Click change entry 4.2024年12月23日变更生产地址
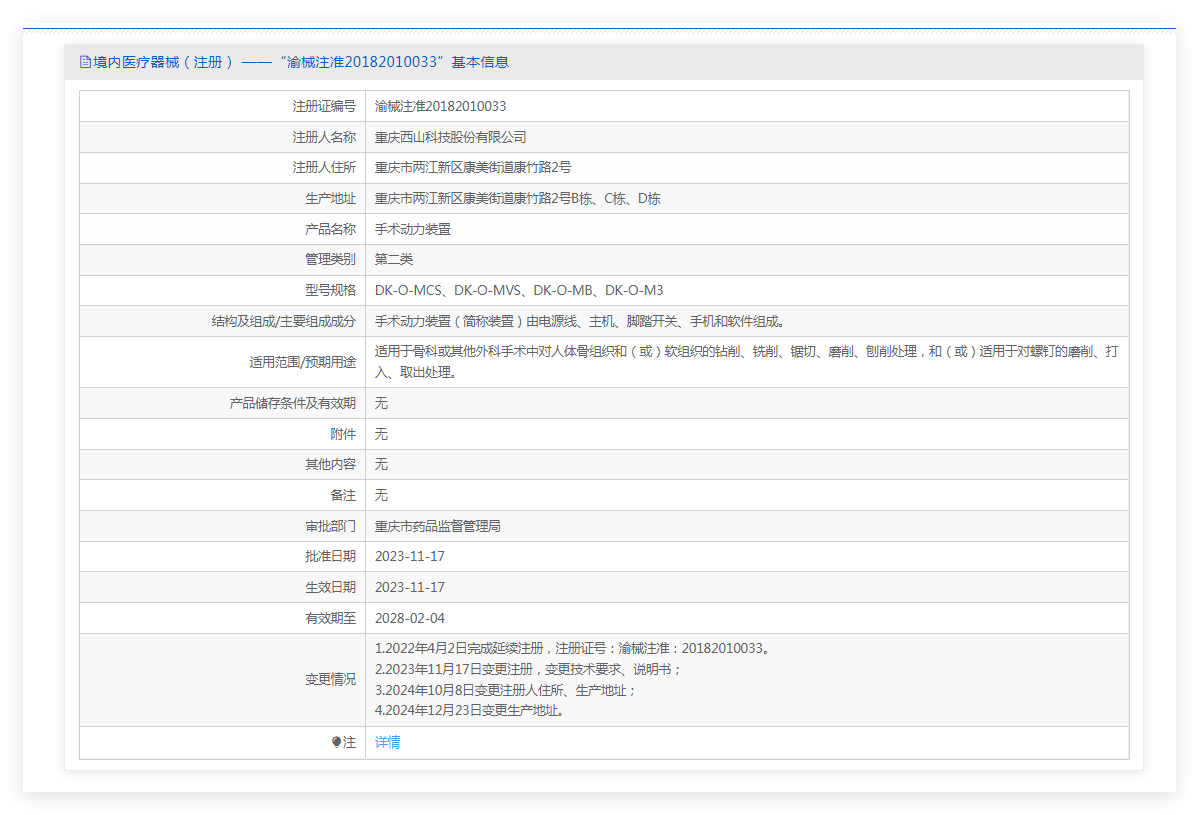The image size is (1199, 815). pos(470,710)
